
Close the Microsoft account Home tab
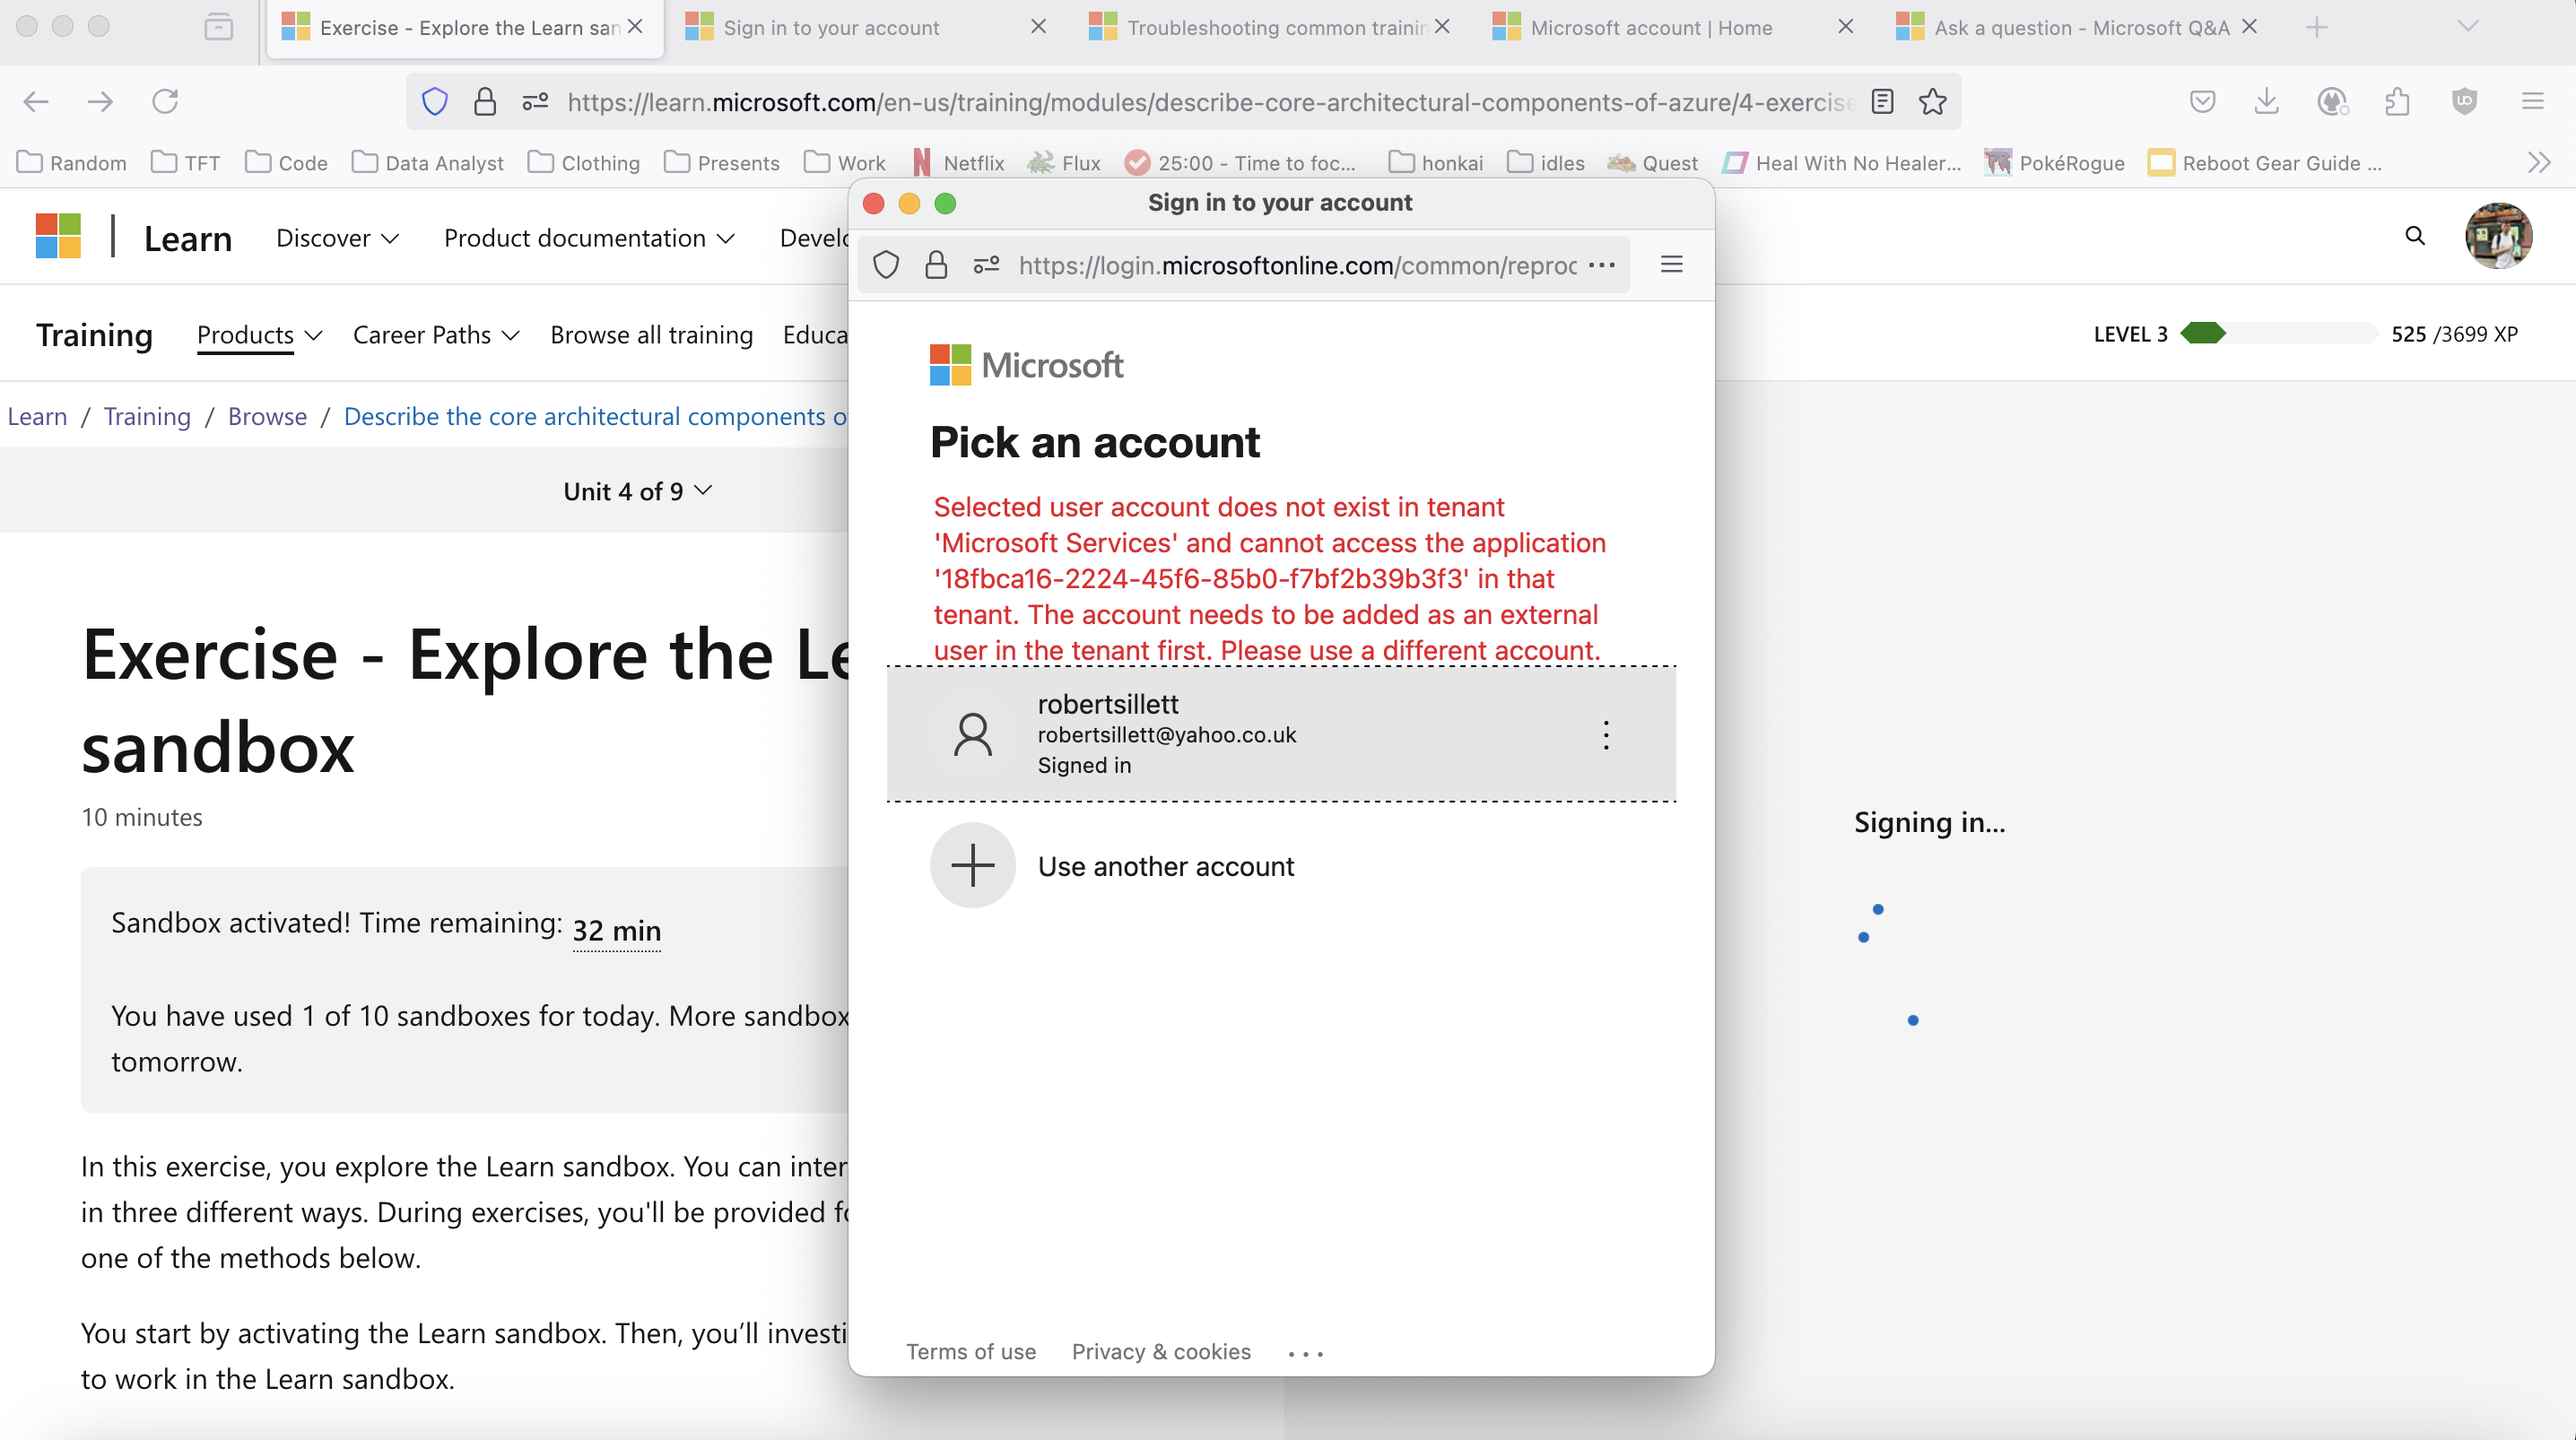click(1846, 27)
